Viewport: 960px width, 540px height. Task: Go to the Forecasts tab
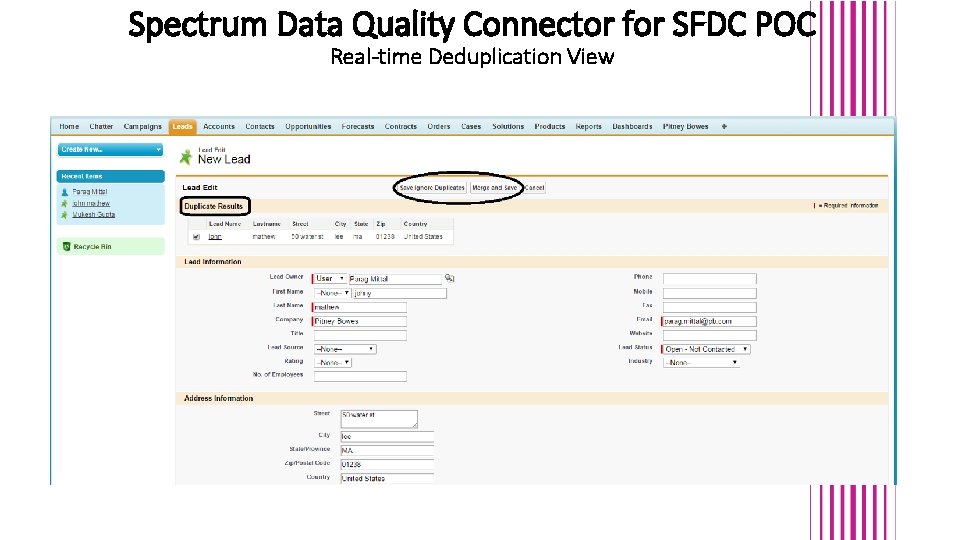[358, 127]
